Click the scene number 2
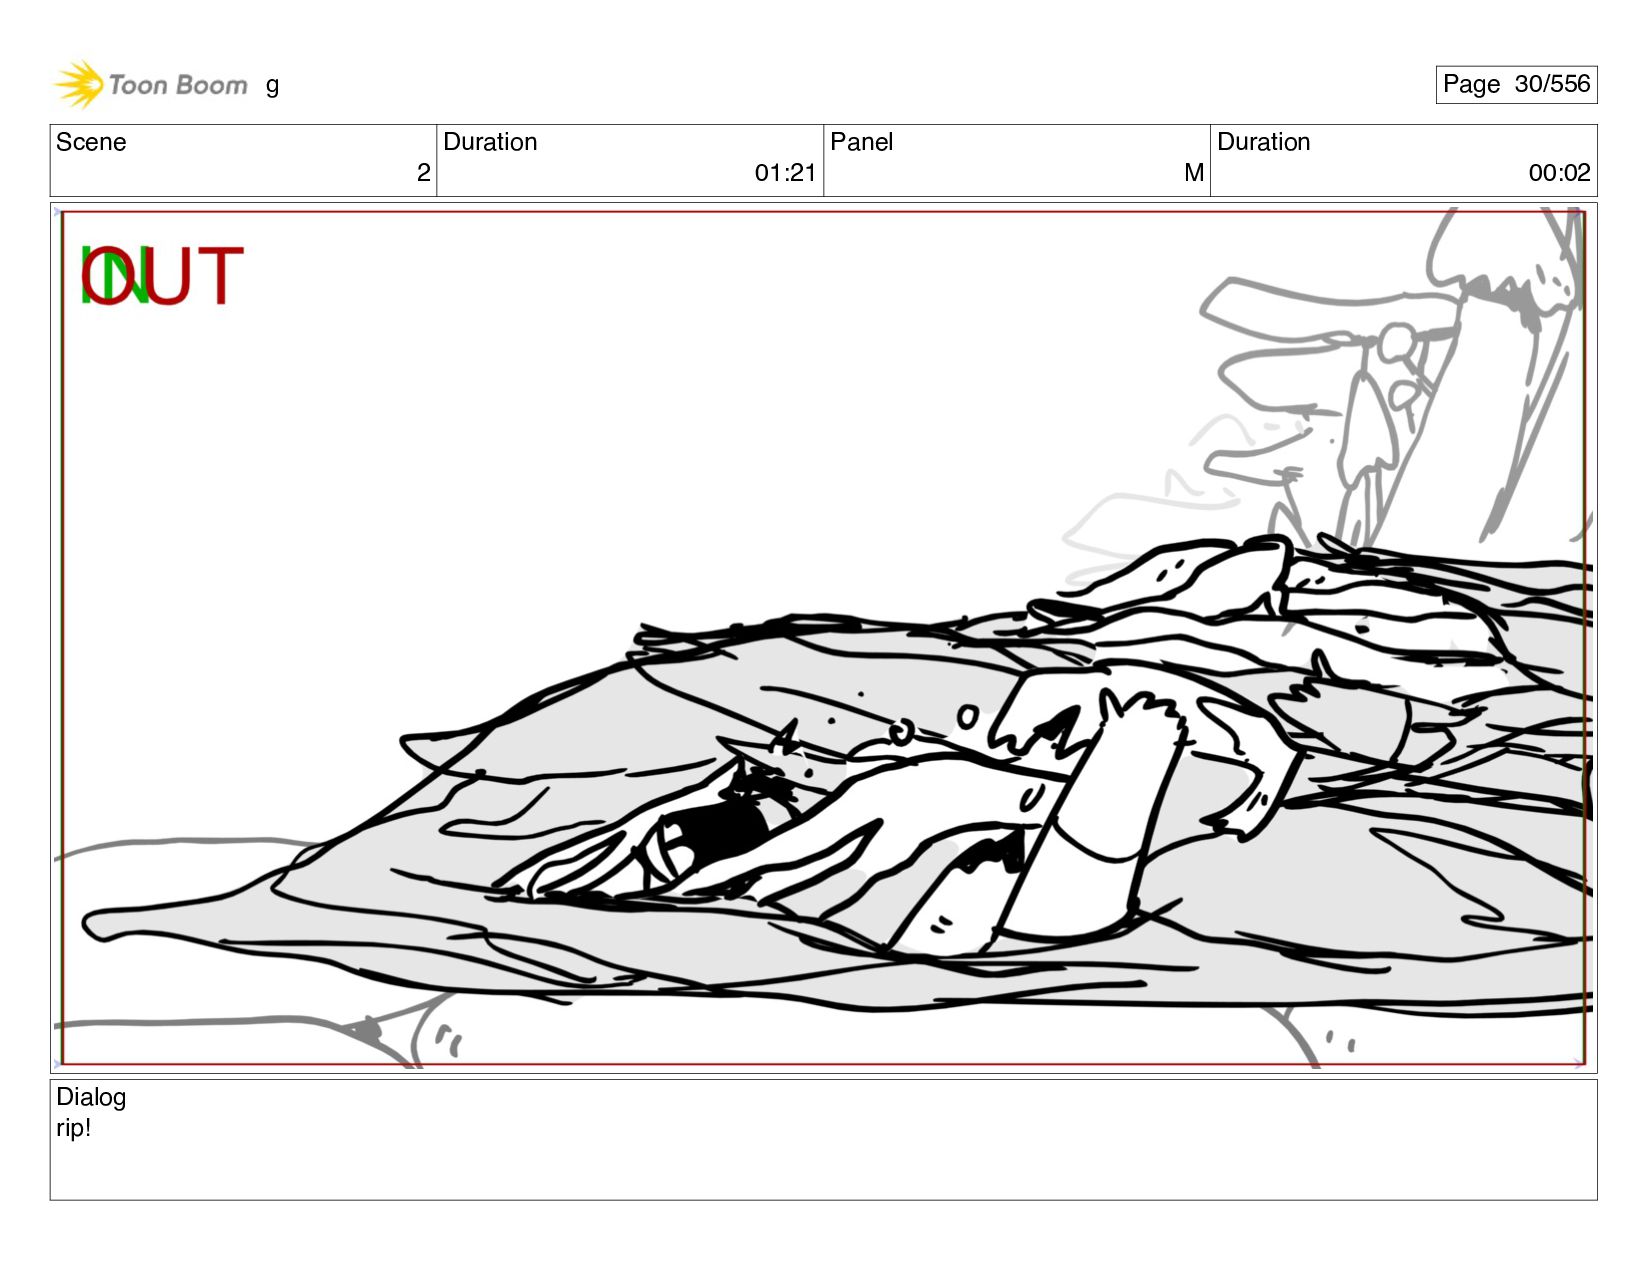 tap(423, 173)
